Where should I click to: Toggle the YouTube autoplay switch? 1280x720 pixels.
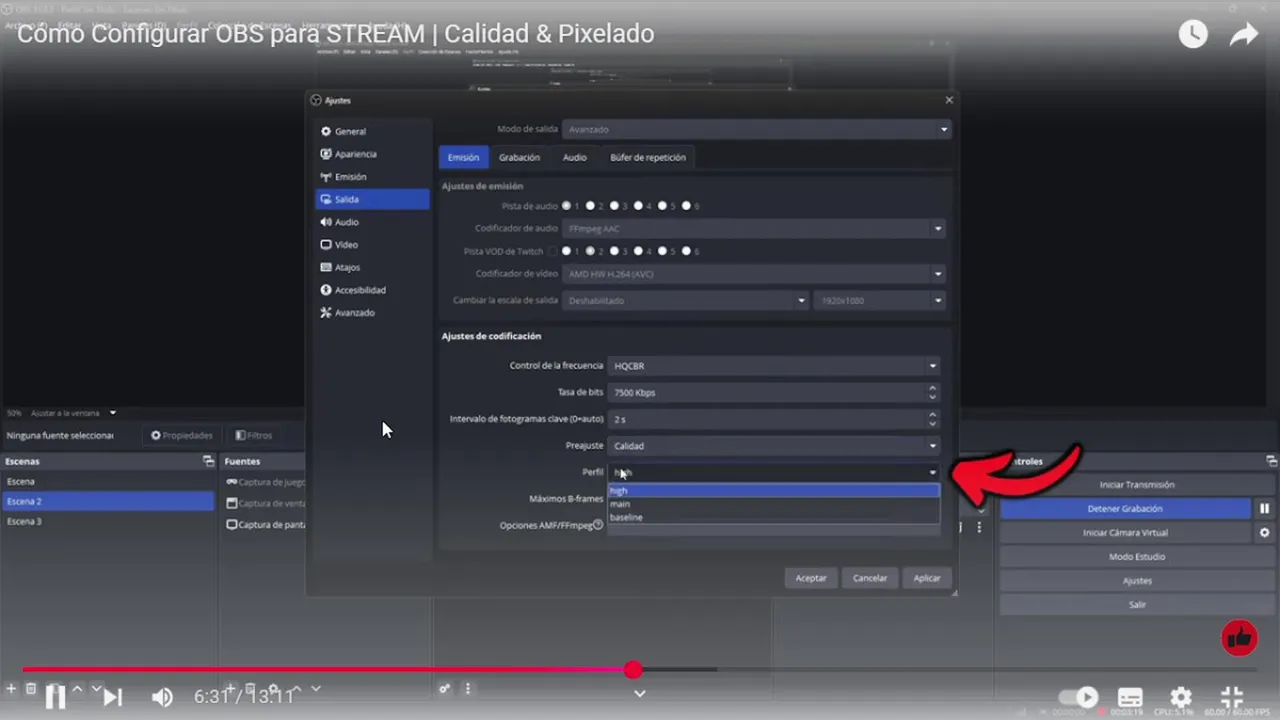tap(1078, 697)
